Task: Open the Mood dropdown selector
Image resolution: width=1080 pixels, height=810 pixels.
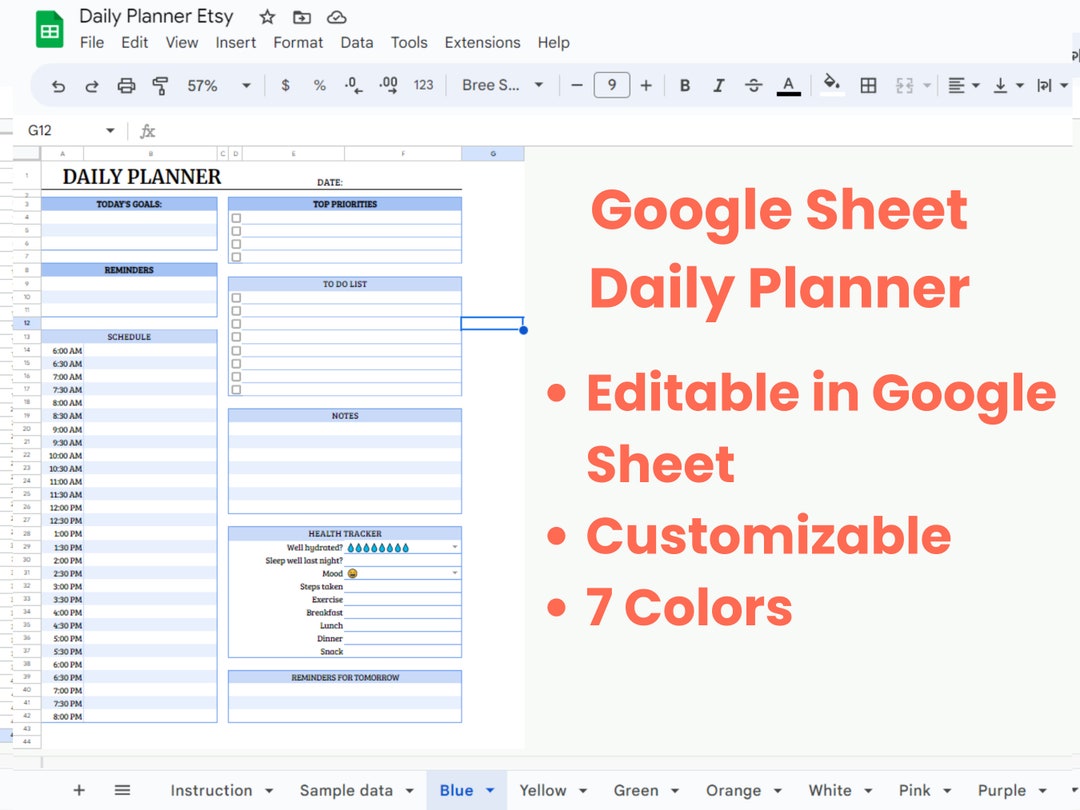Action: 455,573
